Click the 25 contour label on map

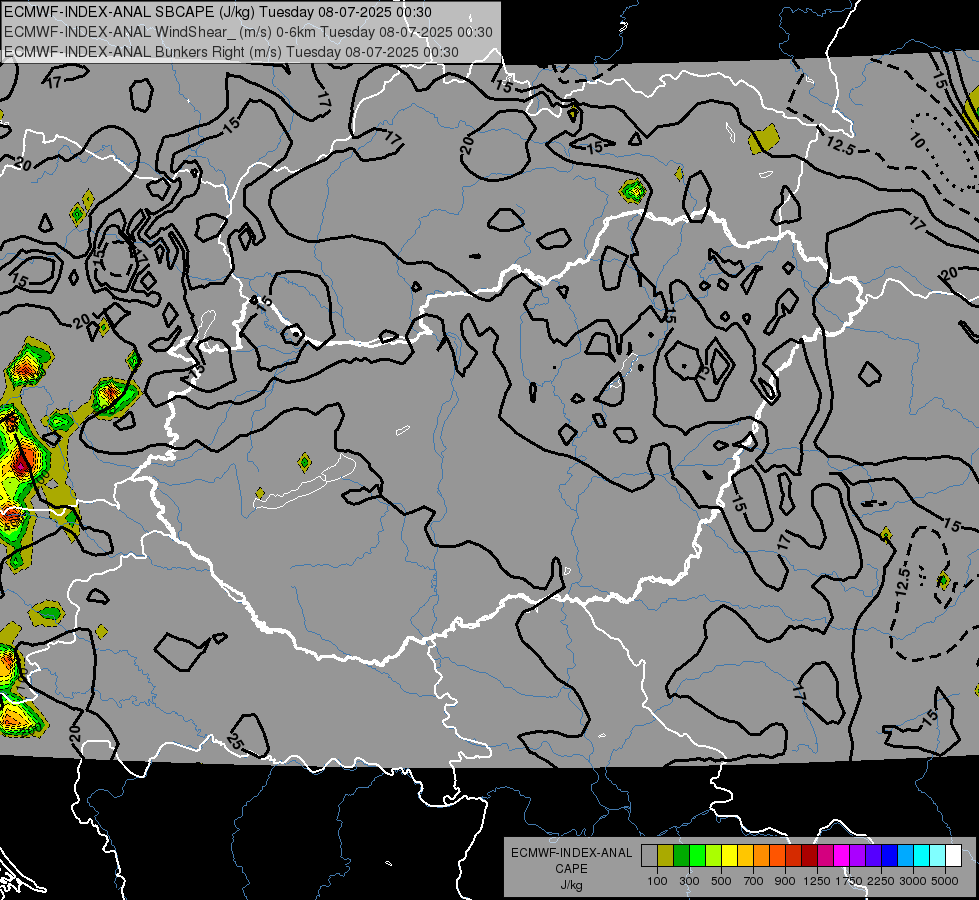tap(235, 743)
